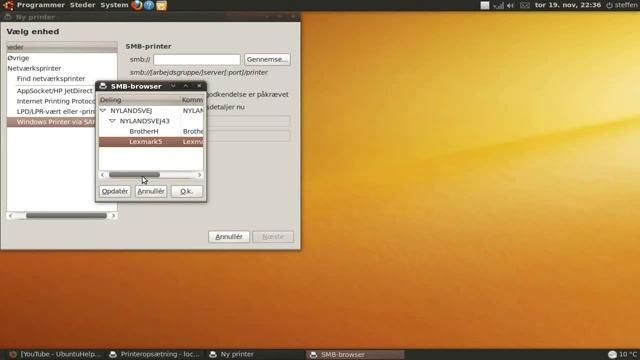The width and height of the screenshot is (640, 360).
Task: Select Windows Printer via SAMBA entry
Action: tap(51, 122)
